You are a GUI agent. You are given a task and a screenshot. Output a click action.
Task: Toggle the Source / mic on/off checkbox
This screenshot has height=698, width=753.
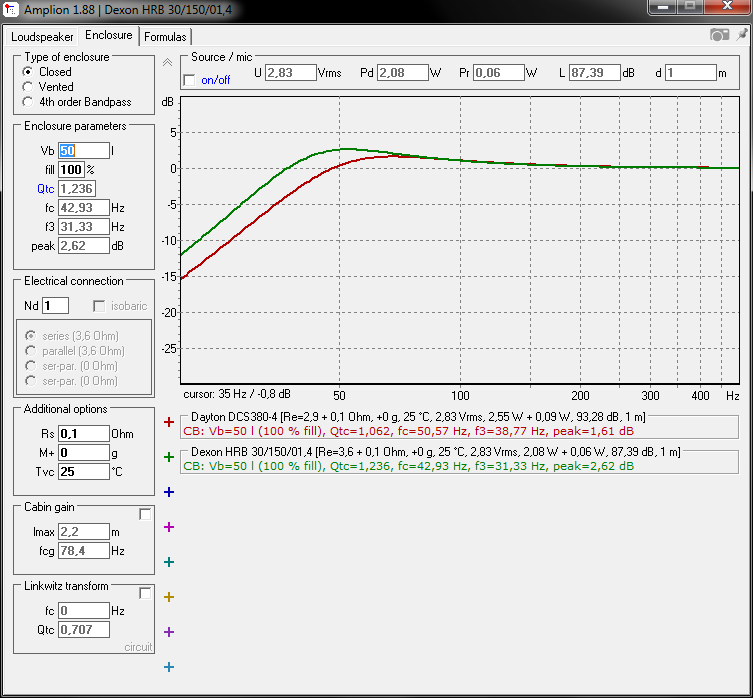190,80
